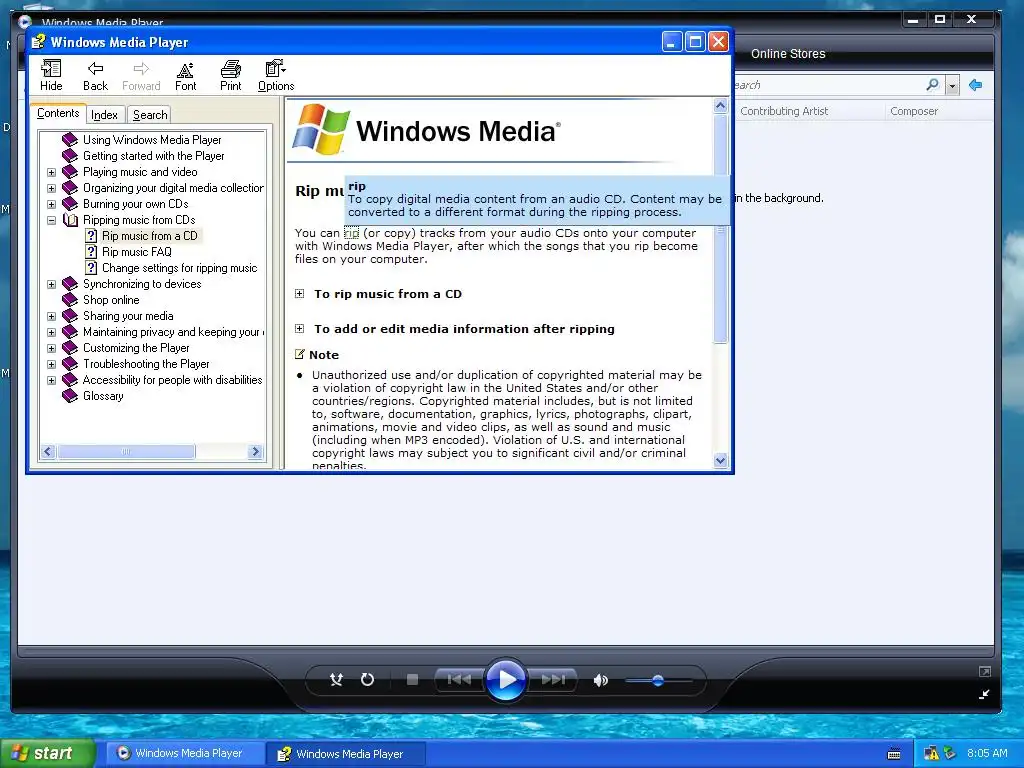
Task: Open the Font toolbar option
Action: tap(185, 74)
